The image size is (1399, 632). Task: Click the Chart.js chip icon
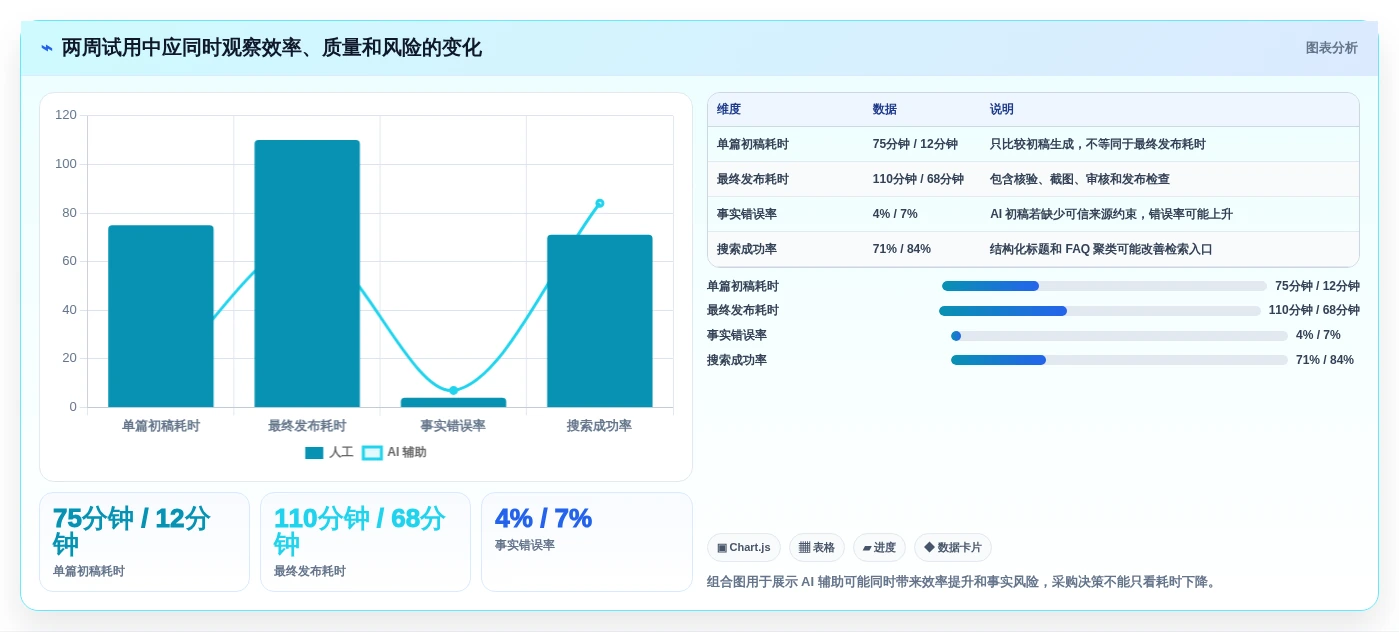click(722, 548)
